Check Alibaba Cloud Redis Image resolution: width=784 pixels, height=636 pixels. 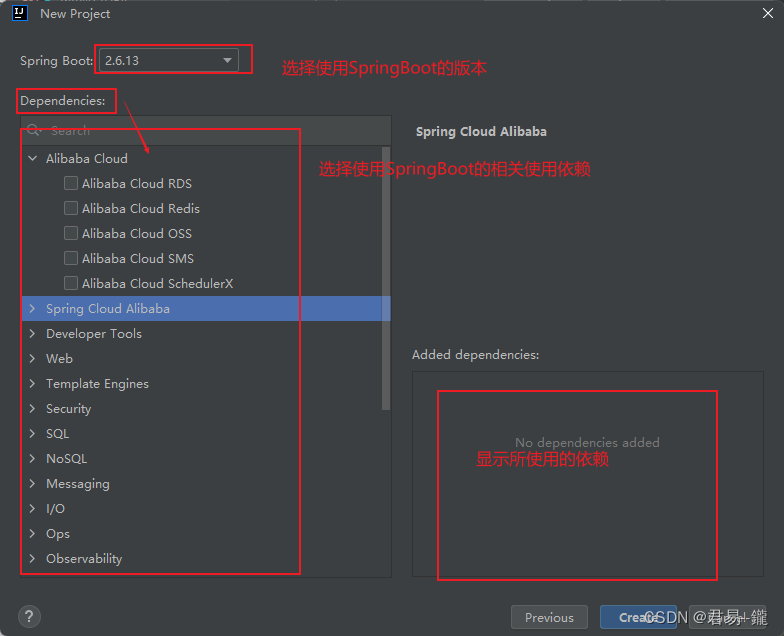71,208
